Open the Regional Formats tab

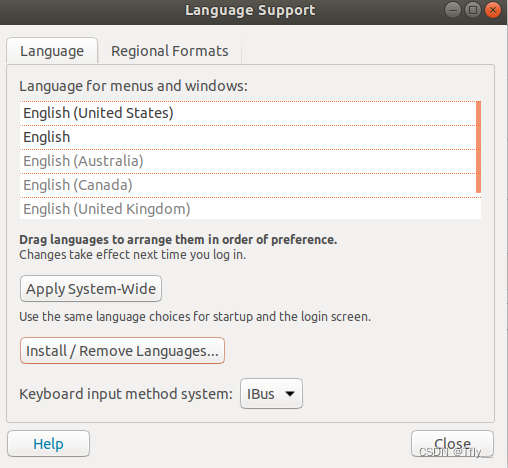170,51
